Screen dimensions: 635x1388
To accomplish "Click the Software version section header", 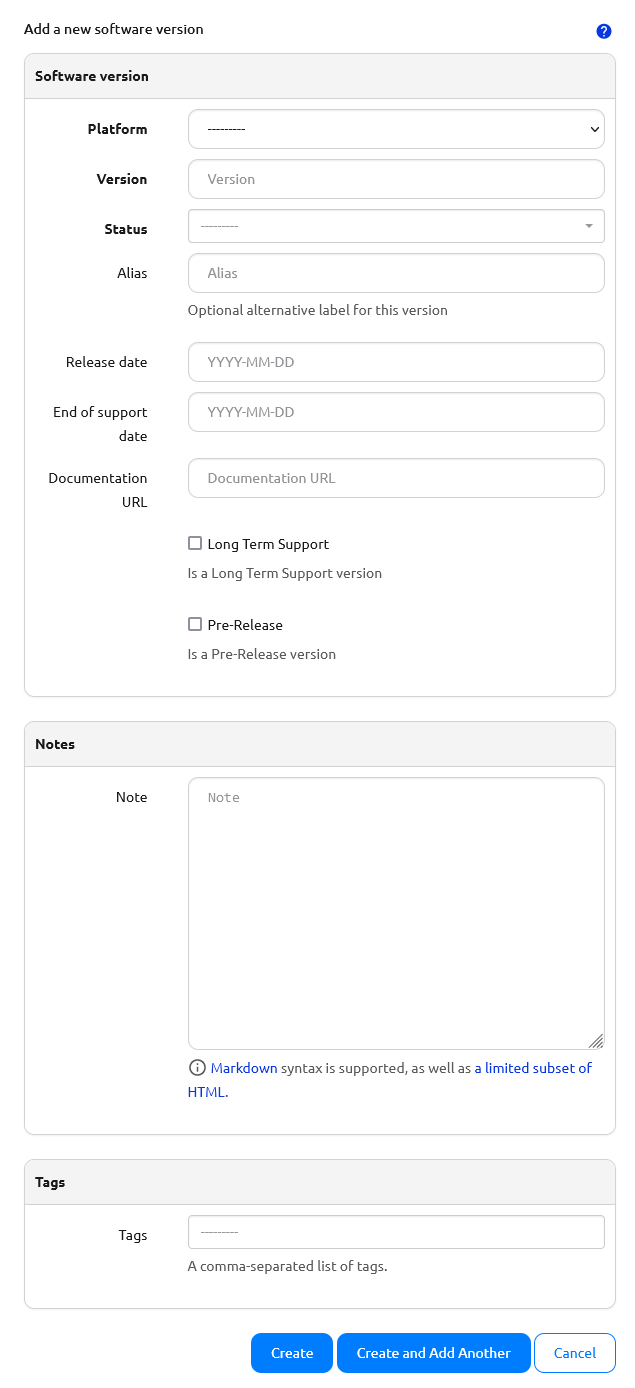I will click(92, 76).
